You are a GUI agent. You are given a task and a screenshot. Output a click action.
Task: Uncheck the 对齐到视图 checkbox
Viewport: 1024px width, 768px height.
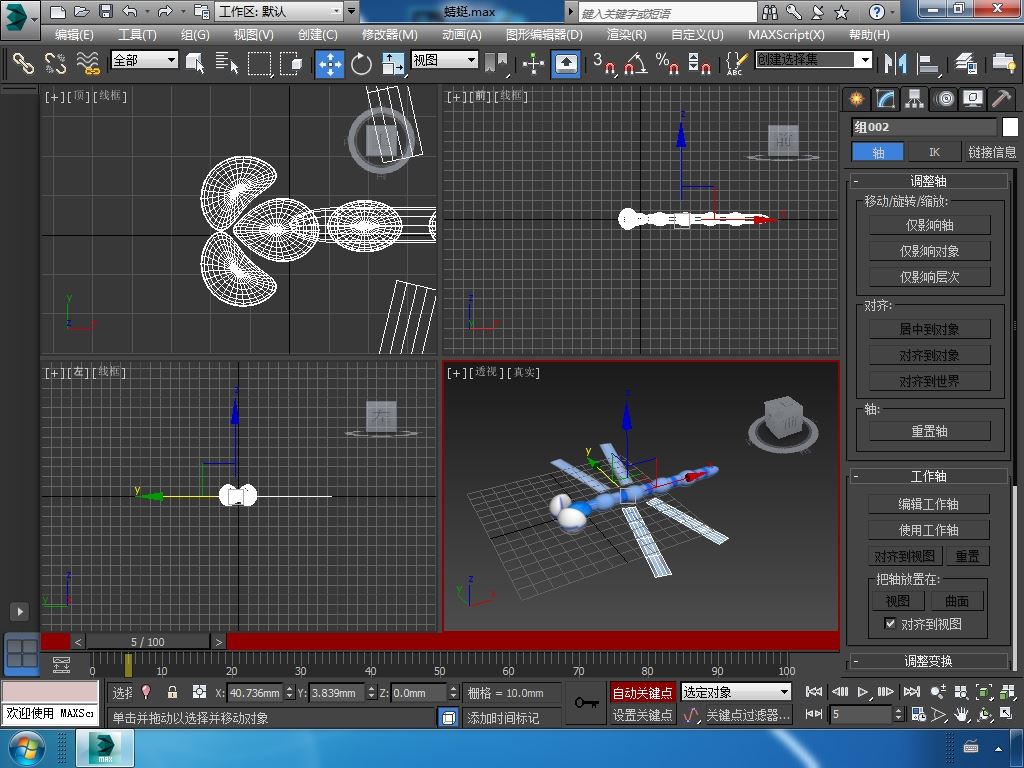(890, 624)
